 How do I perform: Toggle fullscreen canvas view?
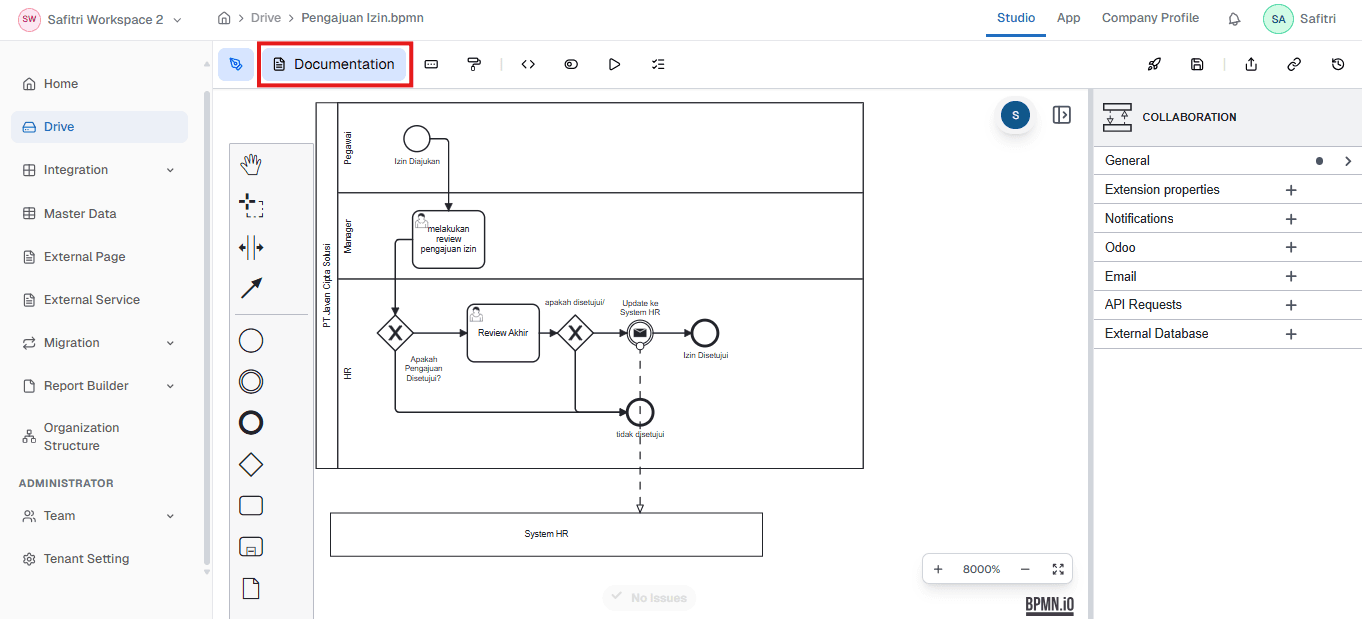pos(1058,569)
